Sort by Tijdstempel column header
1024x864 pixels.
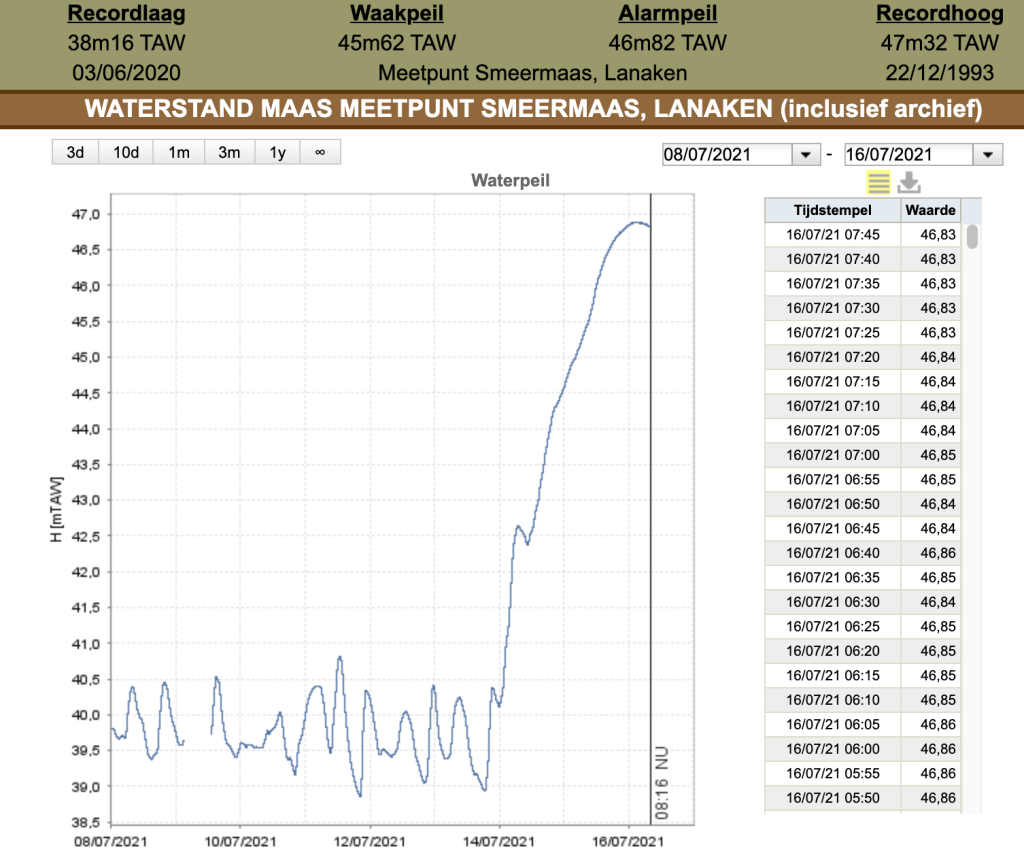pyautogui.click(x=833, y=210)
